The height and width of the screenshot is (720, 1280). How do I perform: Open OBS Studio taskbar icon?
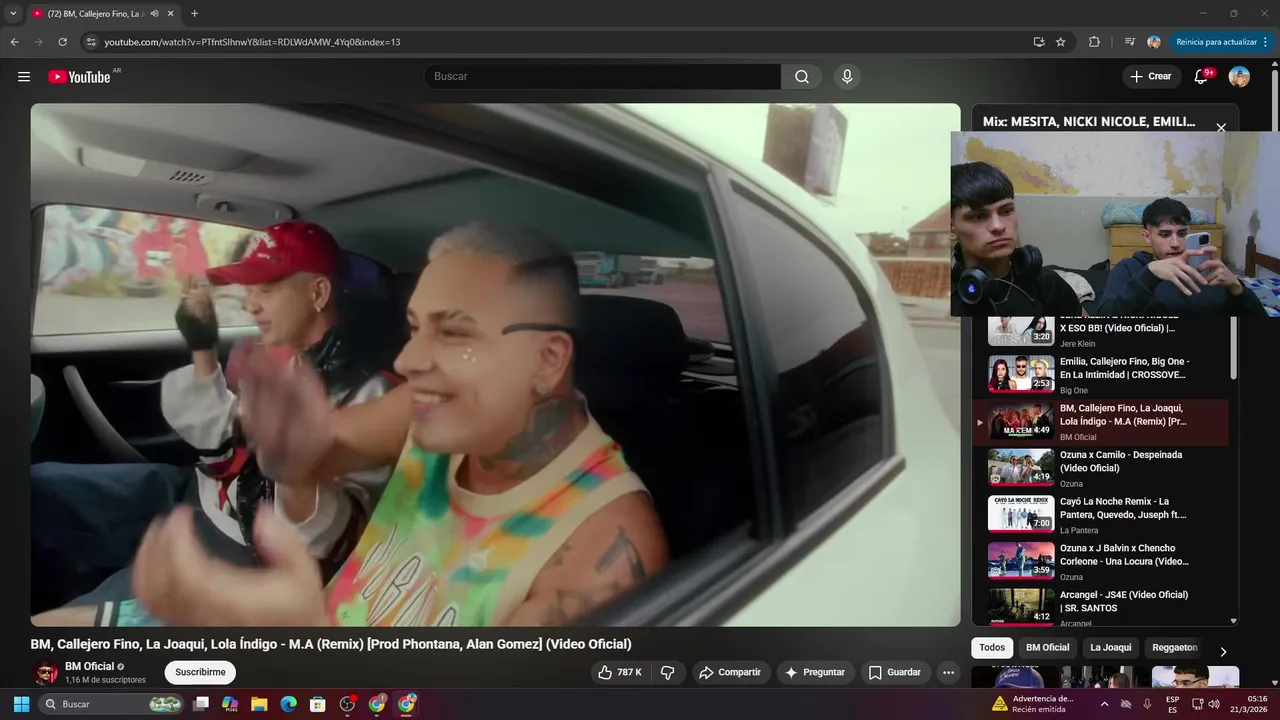click(347, 704)
